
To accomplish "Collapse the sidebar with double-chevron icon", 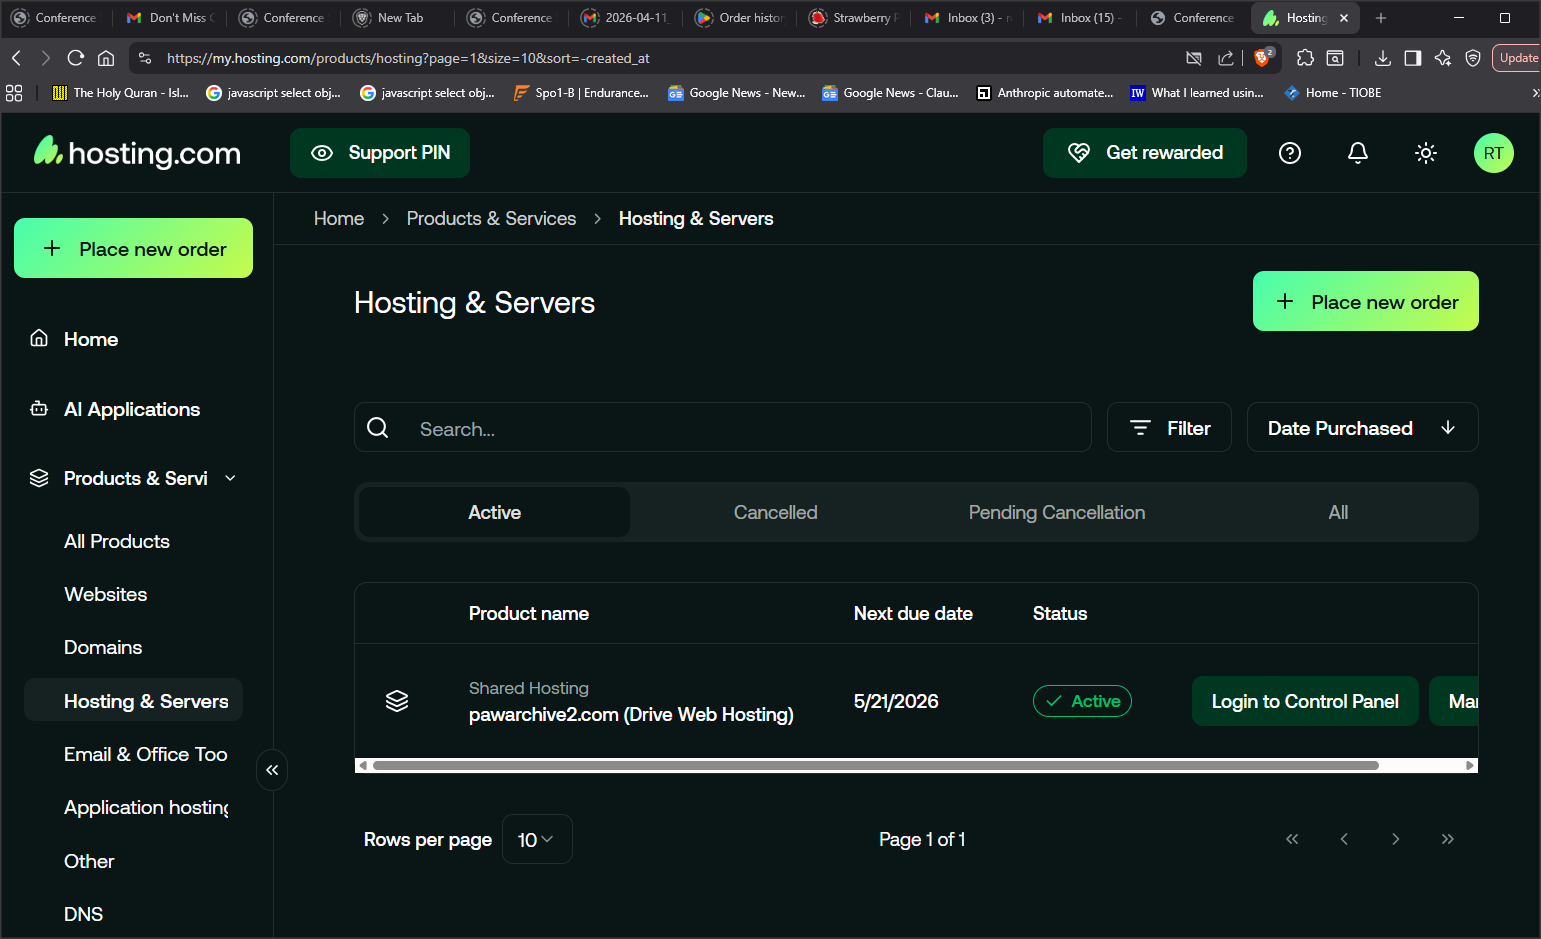I will click(272, 770).
